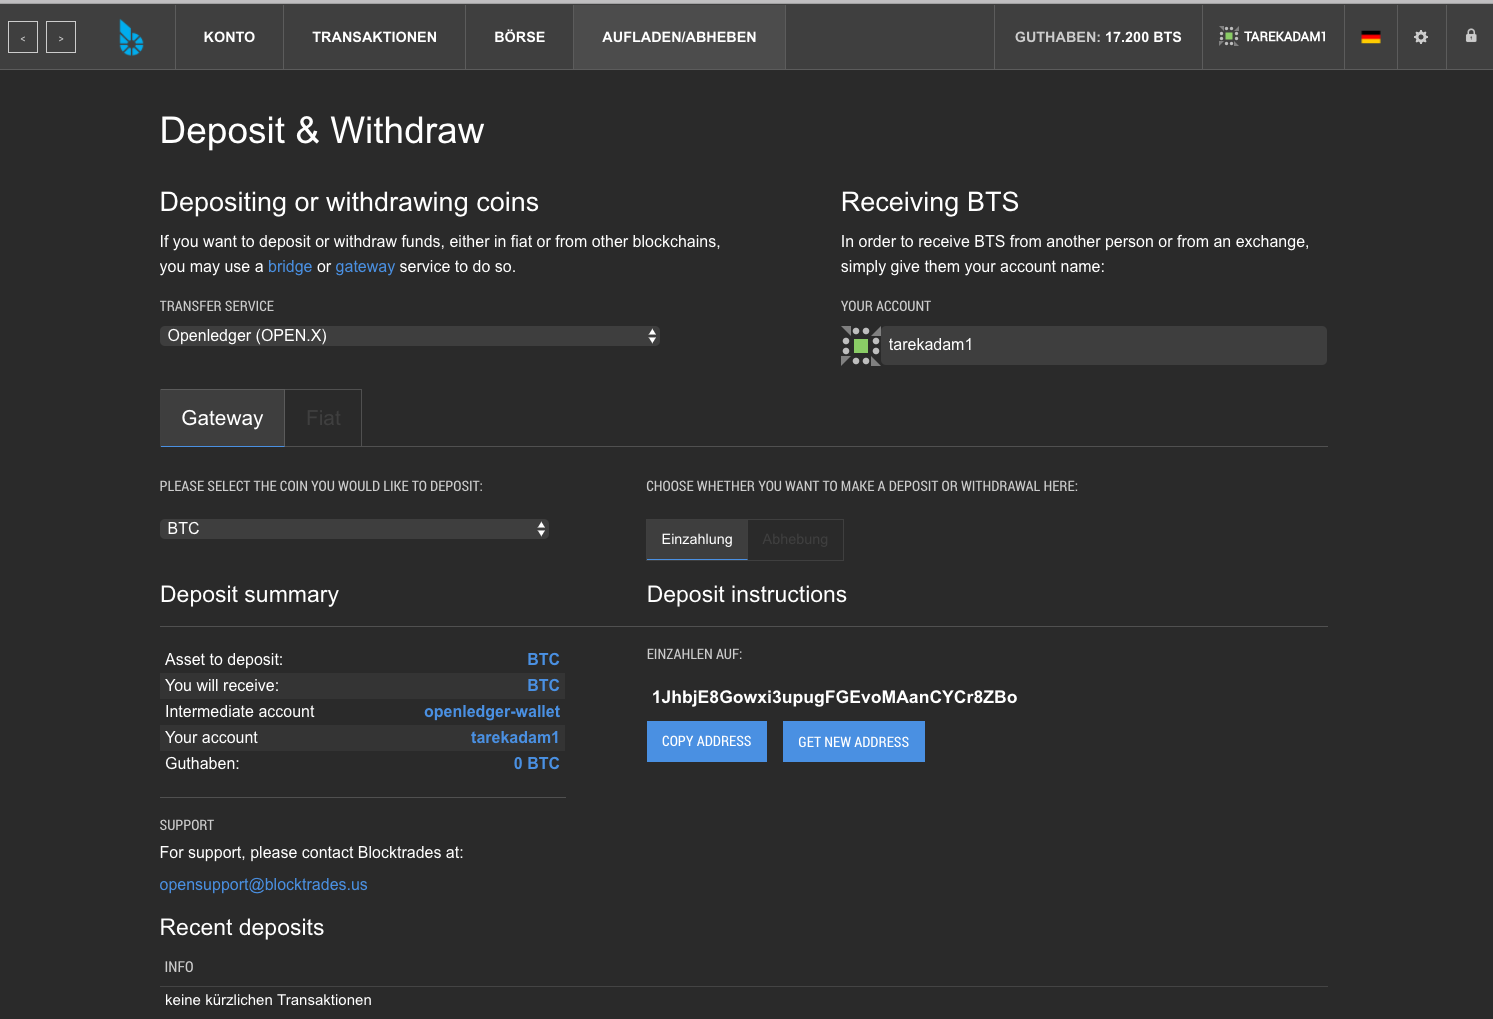The image size is (1493, 1019).
Task: Click the TAREKADAM1 account name in header
Action: click(x=1285, y=37)
